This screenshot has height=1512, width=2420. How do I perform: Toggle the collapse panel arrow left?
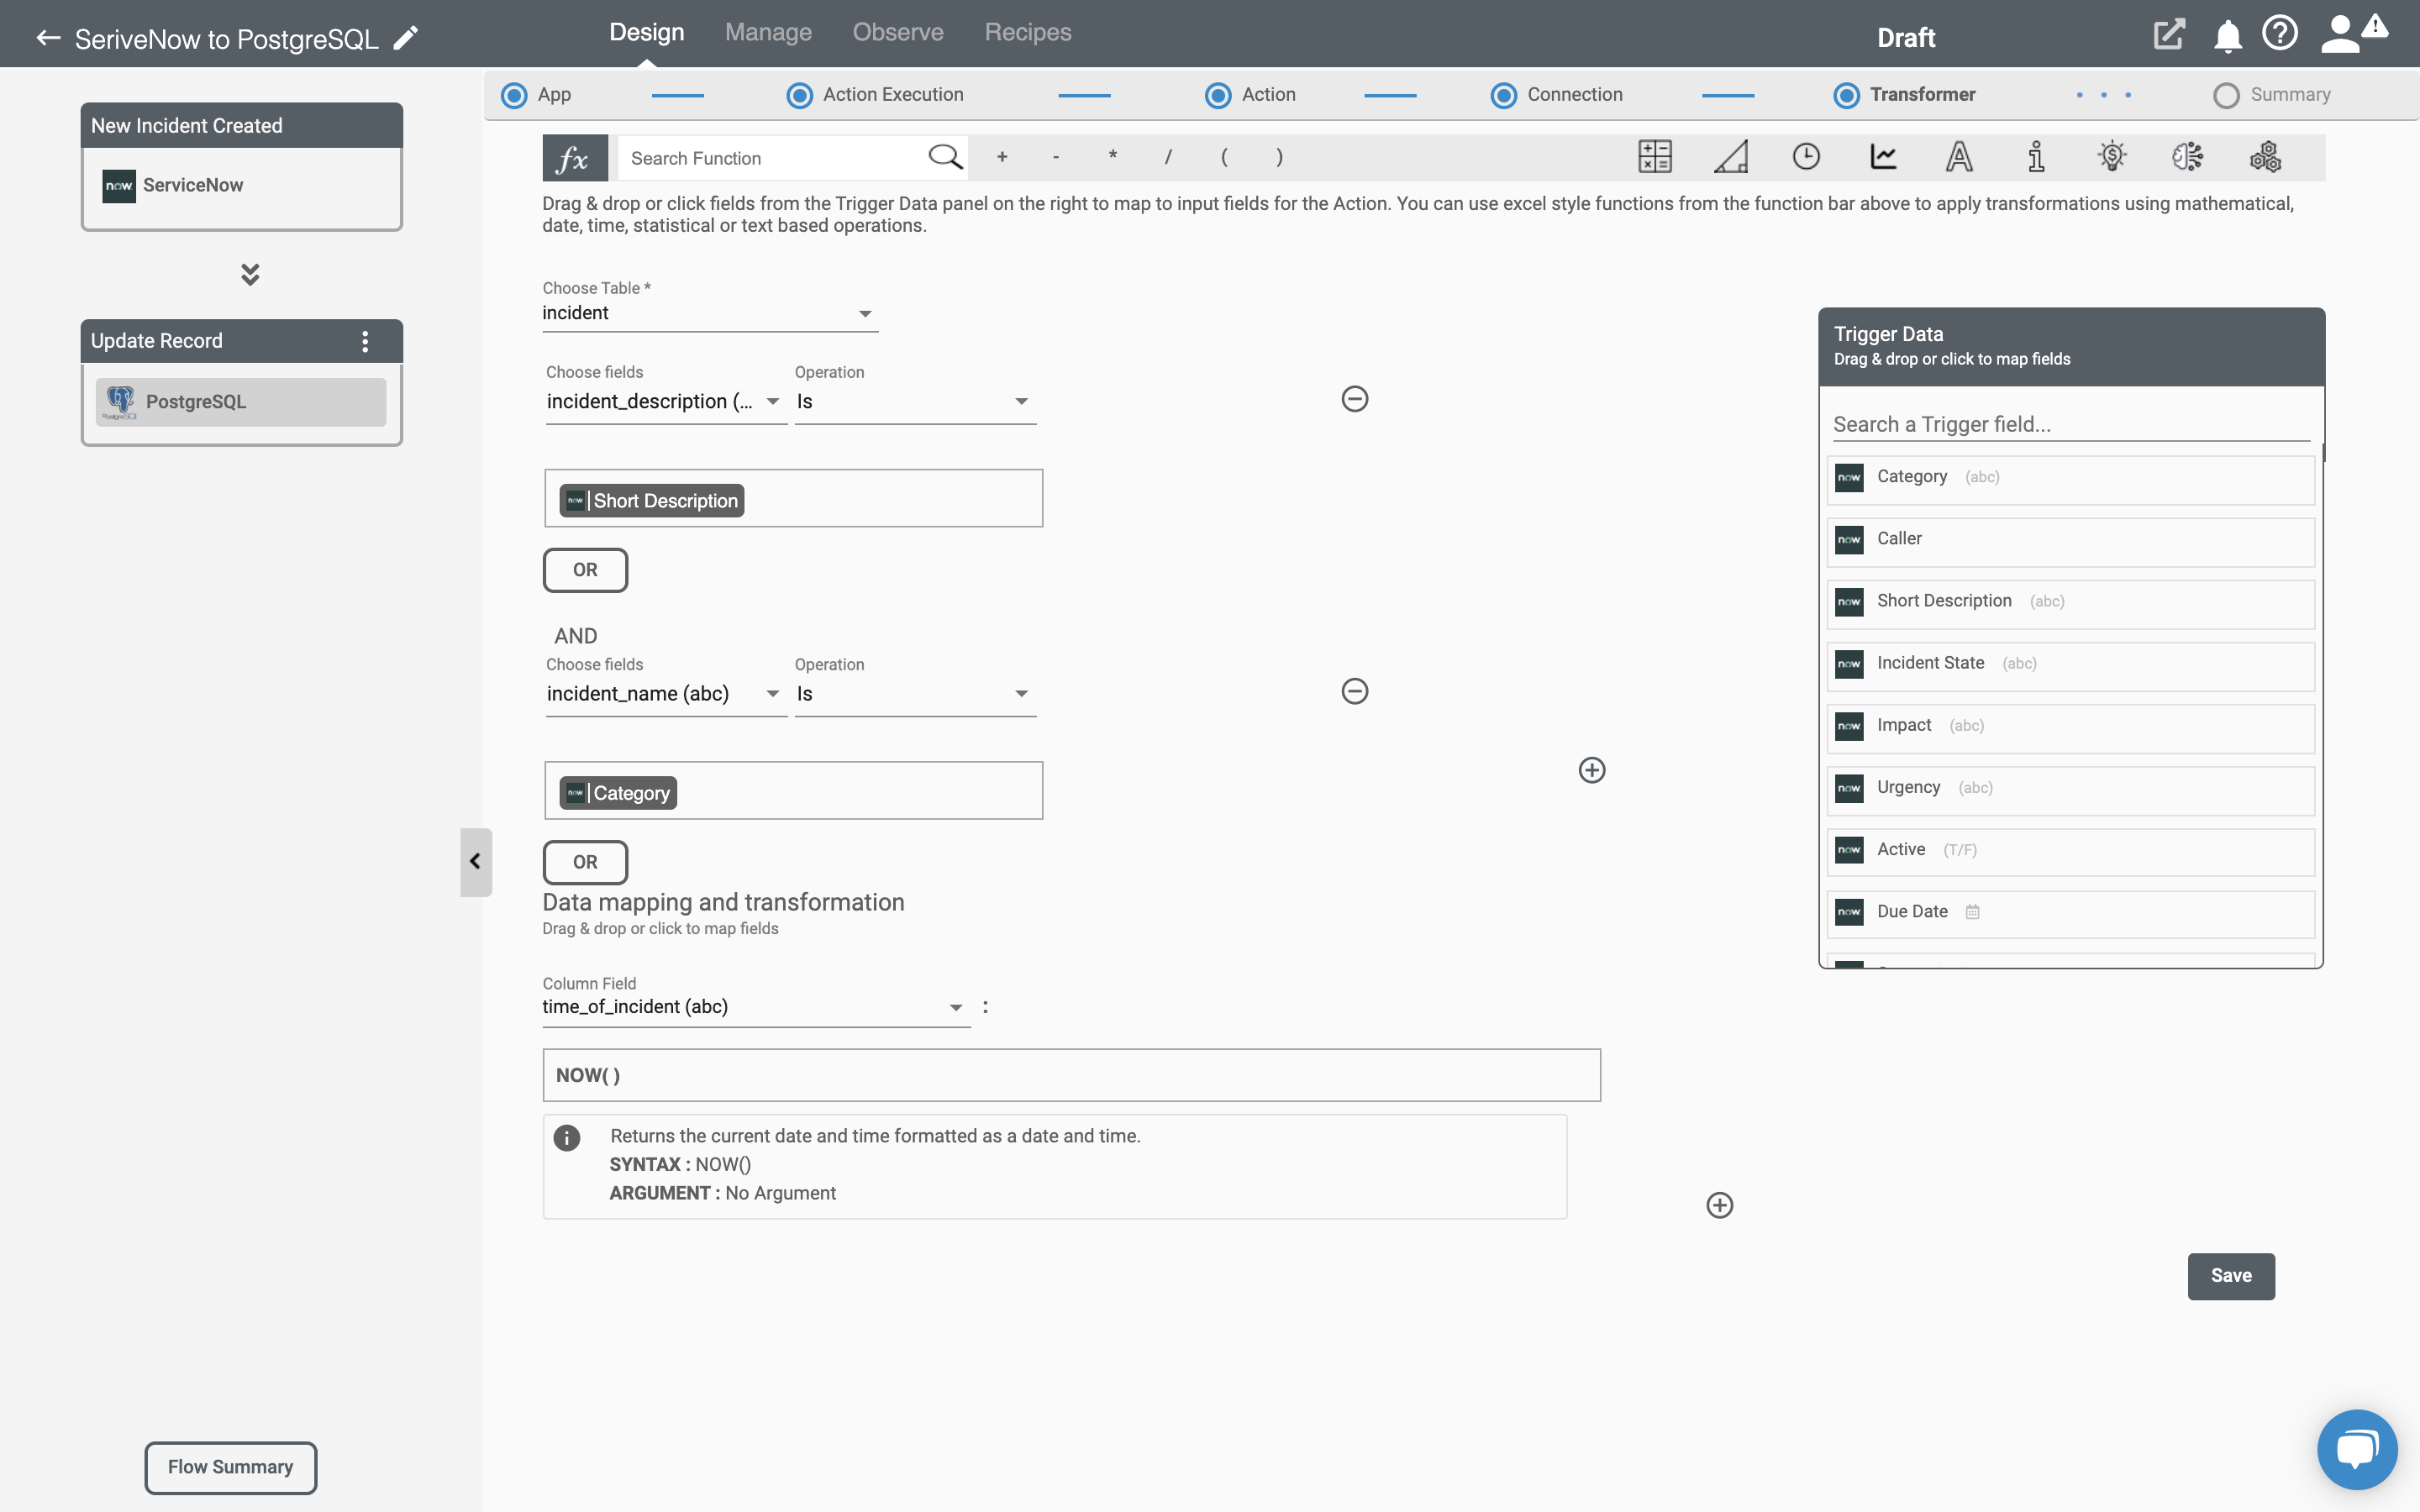pyautogui.click(x=474, y=858)
